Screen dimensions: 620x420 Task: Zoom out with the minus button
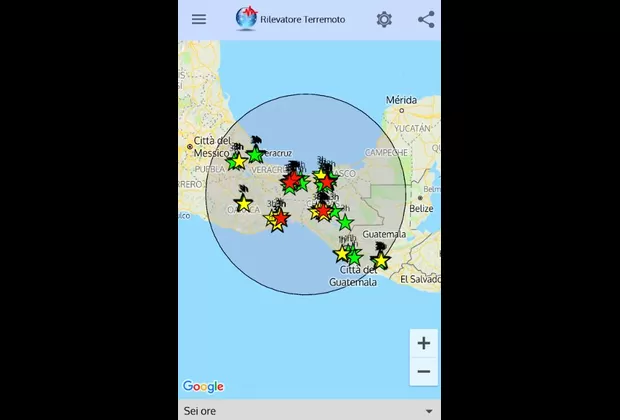423,371
